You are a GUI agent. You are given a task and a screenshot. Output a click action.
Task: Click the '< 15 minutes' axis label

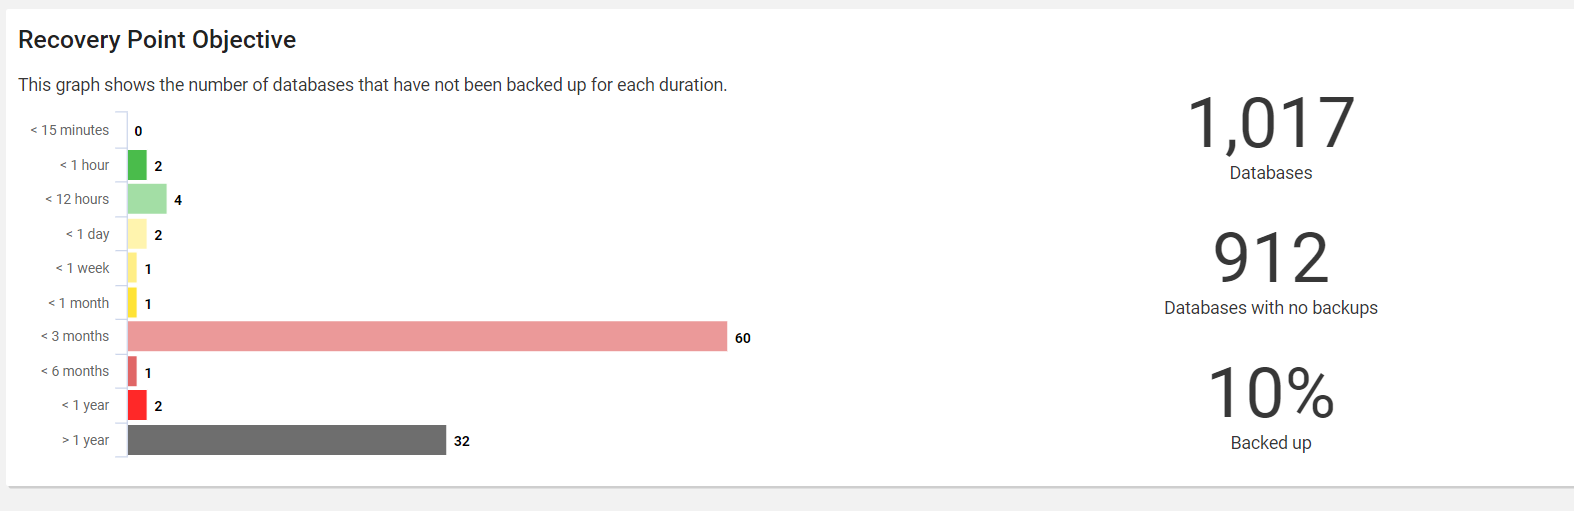[70, 130]
